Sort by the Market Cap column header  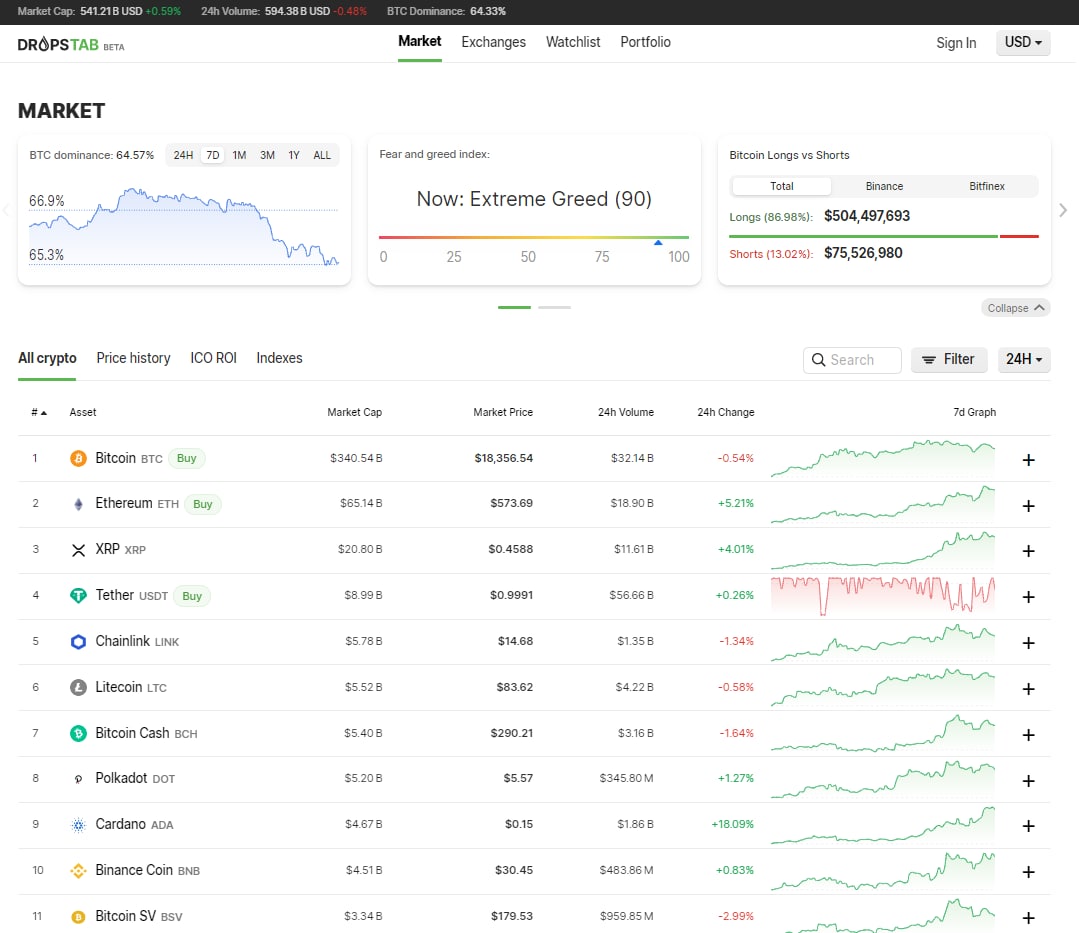(354, 412)
